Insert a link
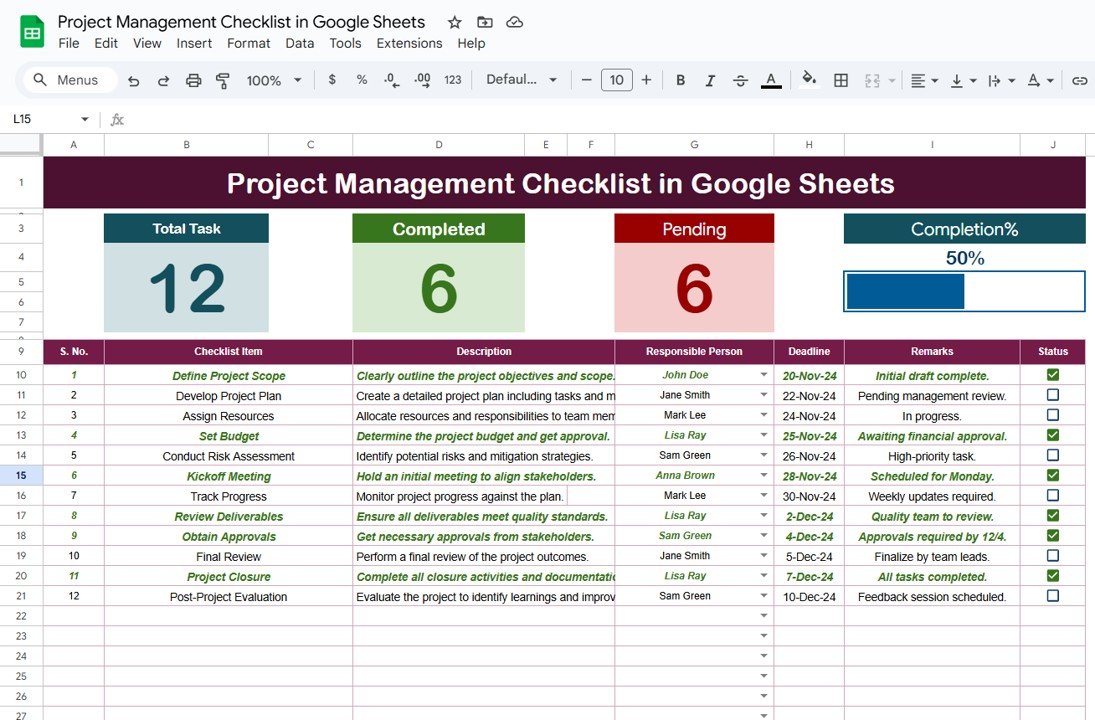This screenshot has width=1095, height=720. tap(1080, 80)
